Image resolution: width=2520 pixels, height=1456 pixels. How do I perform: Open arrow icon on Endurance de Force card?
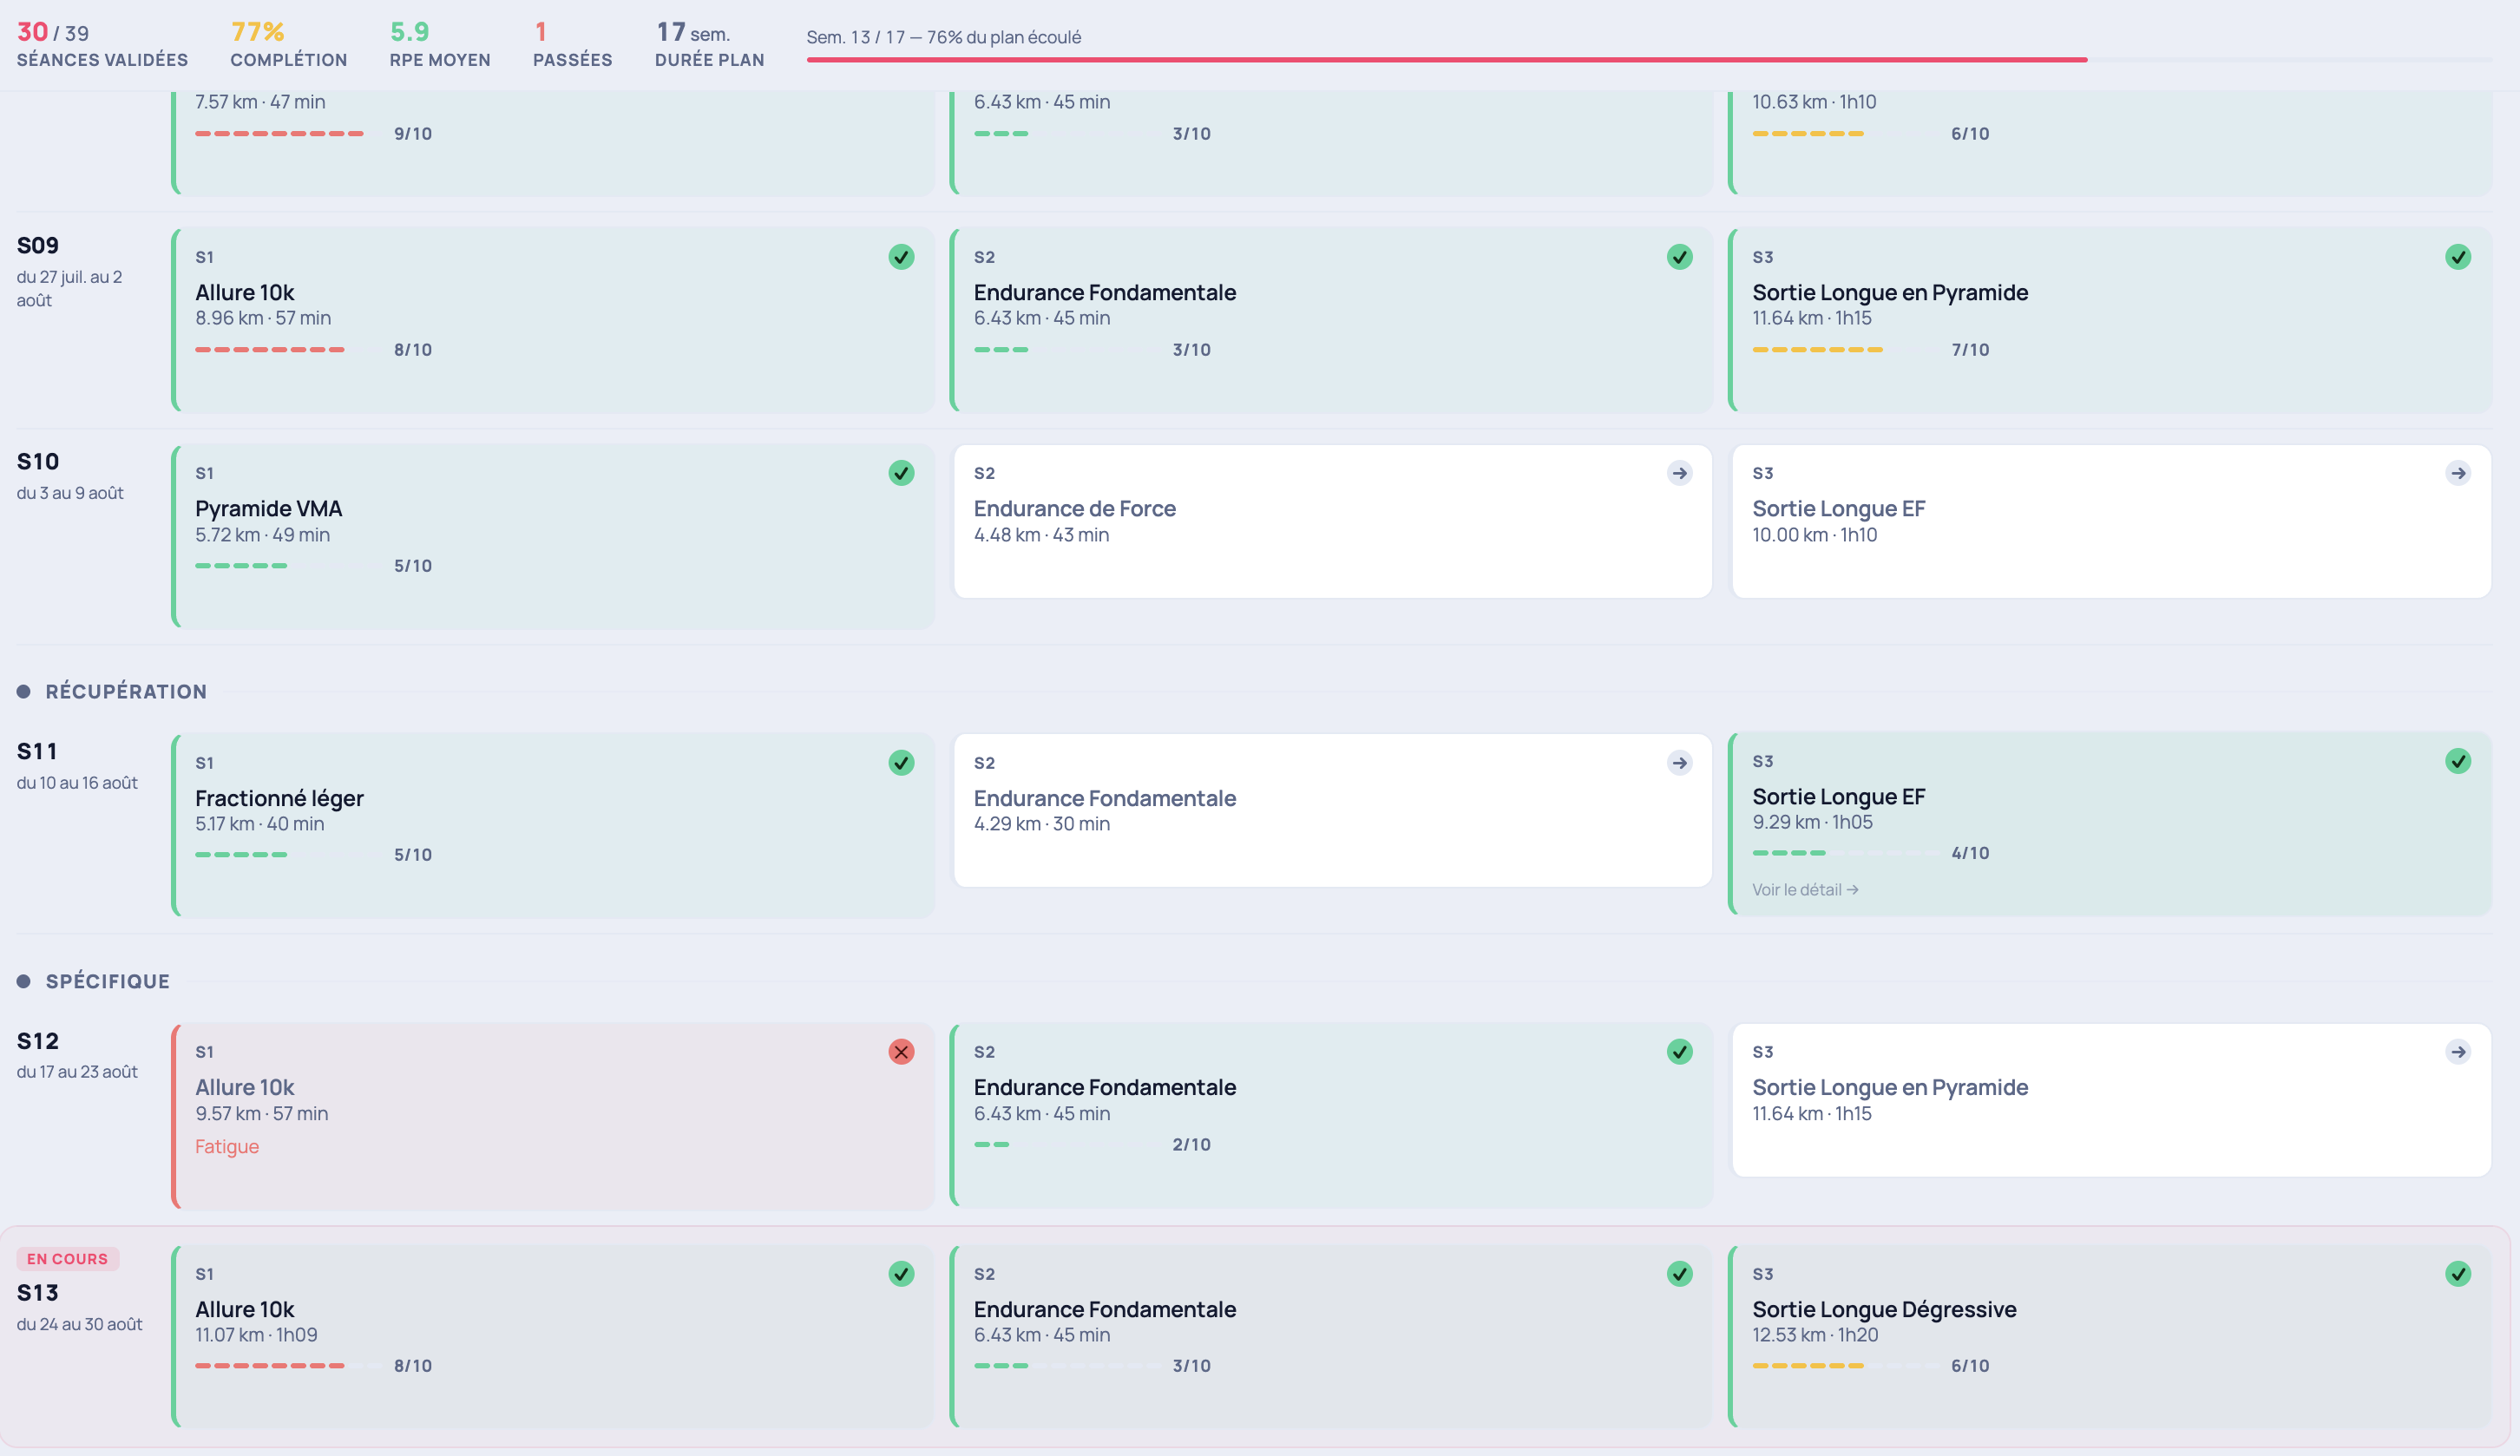click(1679, 473)
